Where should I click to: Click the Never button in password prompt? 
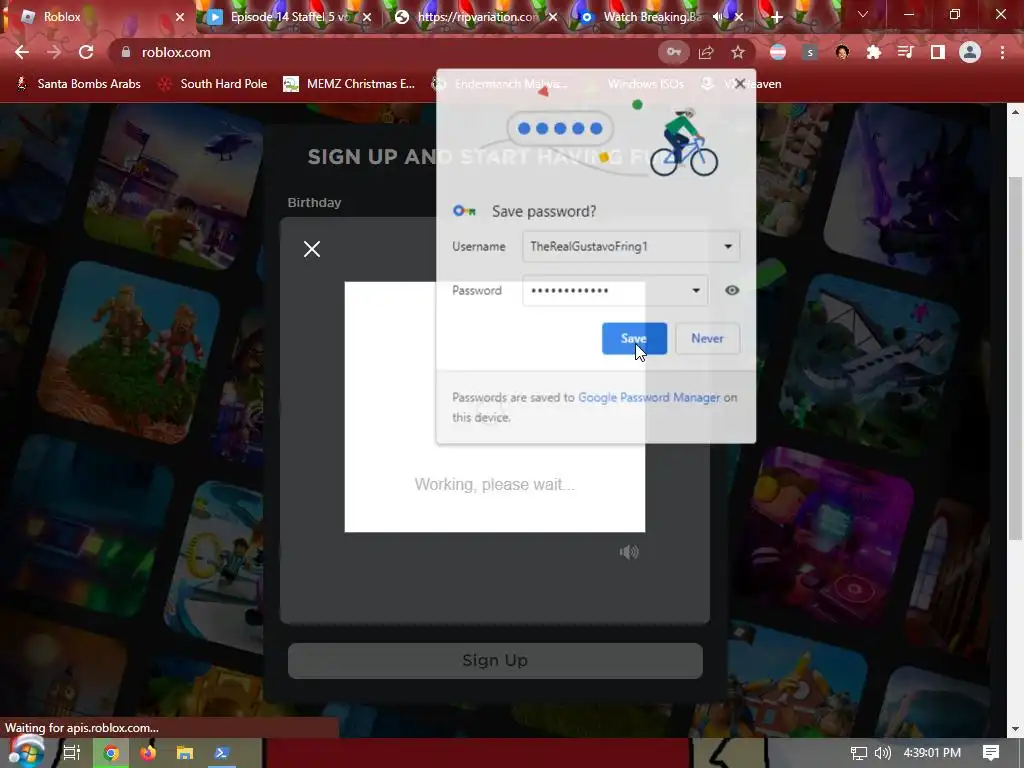(x=707, y=338)
